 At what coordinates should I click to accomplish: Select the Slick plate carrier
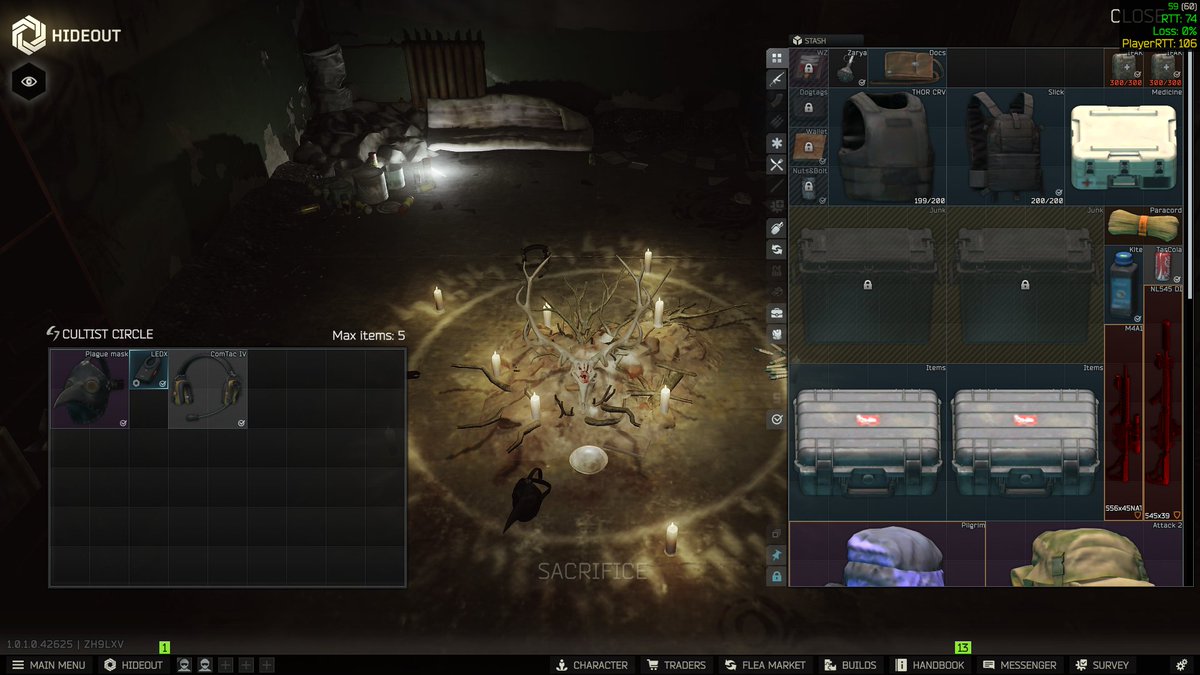1005,146
